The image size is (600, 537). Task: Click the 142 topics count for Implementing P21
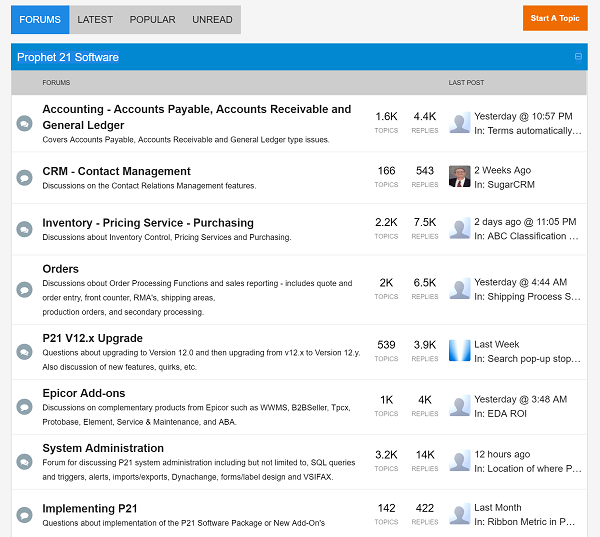point(386,508)
